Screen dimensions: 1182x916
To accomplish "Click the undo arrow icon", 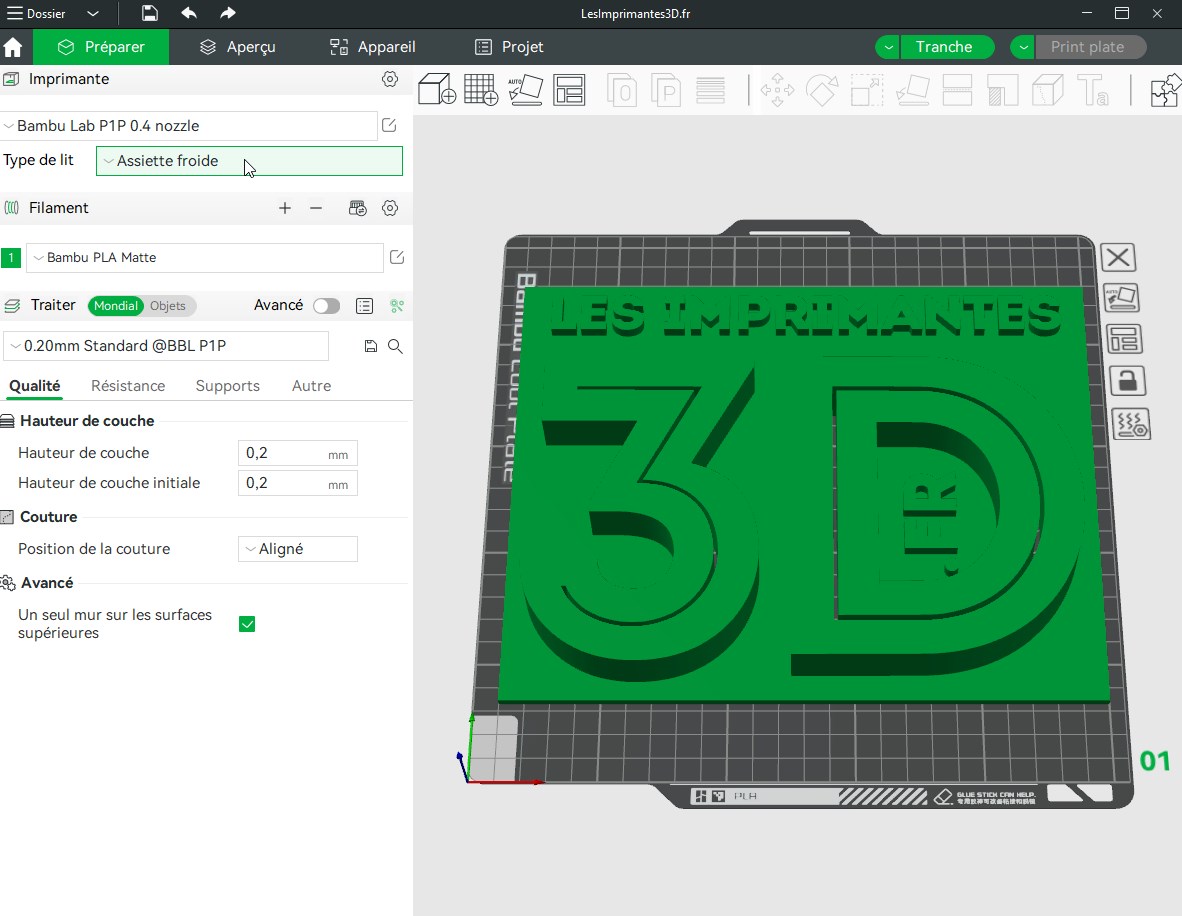I will click(x=188, y=13).
